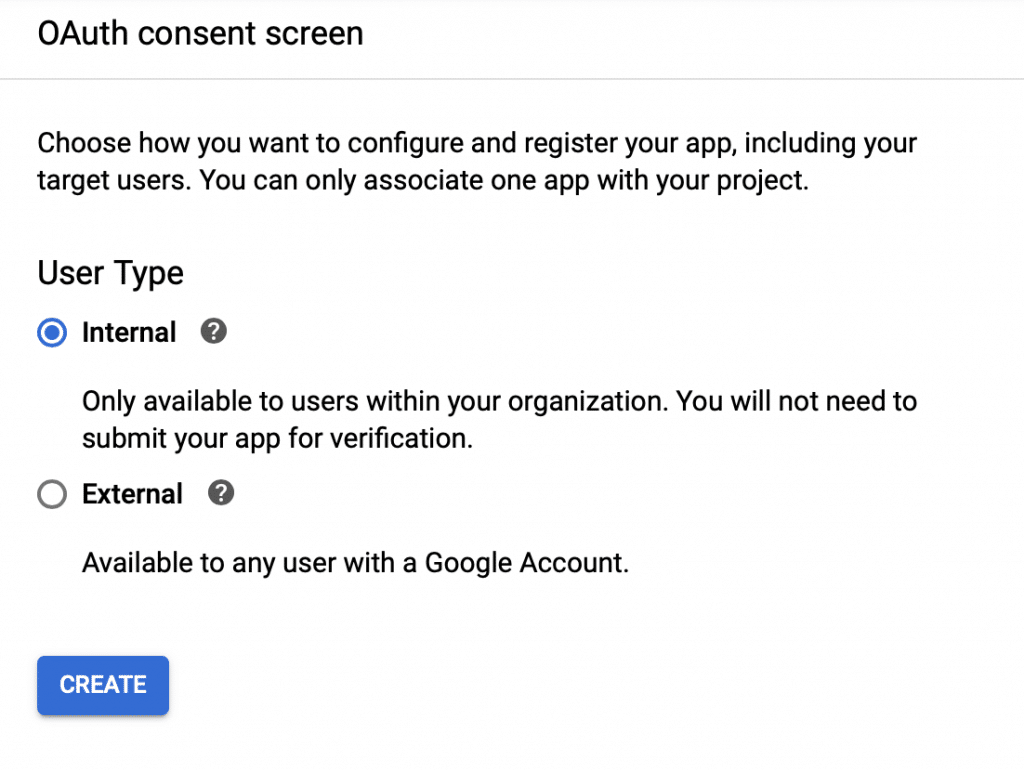The height and width of the screenshot is (771, 1024).
Task: Click the help icon next to Internal
Action: click(x=213, y=332)
